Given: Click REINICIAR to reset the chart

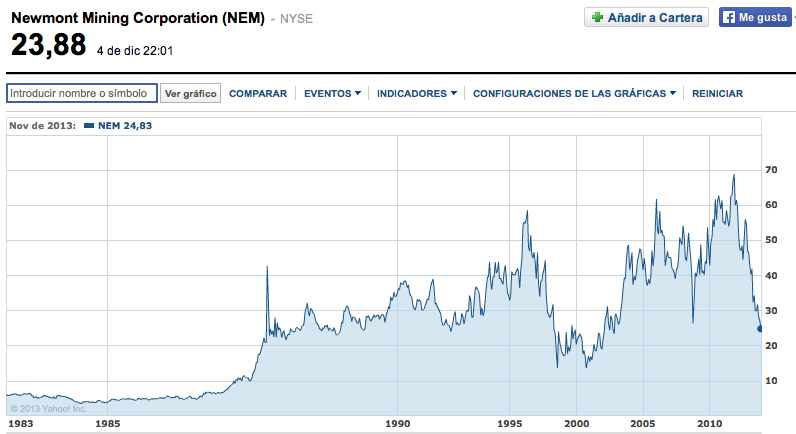Looking at the screenshot, I should click(x=717, y=93).
